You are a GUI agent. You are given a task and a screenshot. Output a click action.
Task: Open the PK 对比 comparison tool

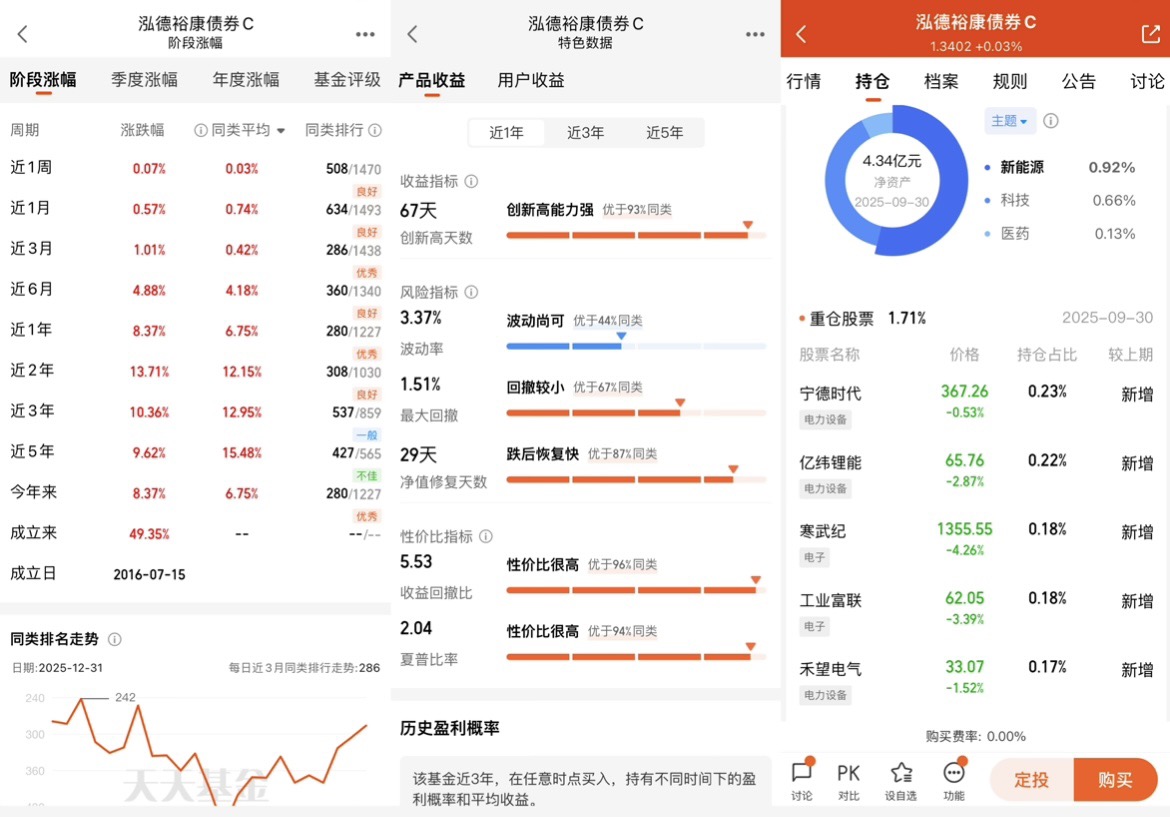pos(848,781)
